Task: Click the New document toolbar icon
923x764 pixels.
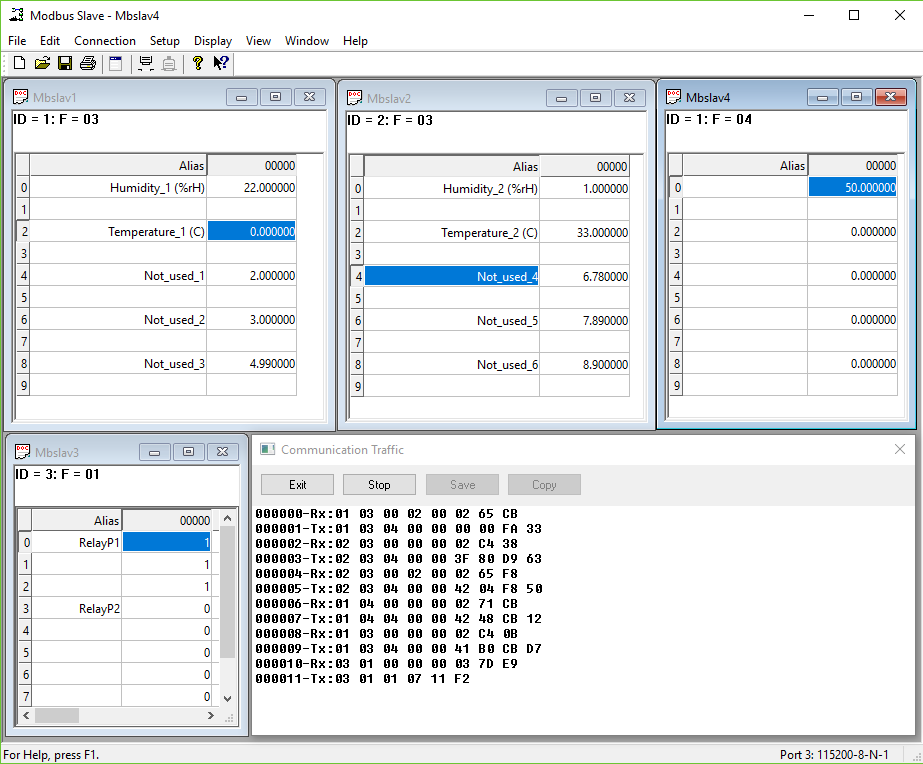Action: tap(19, 63)
